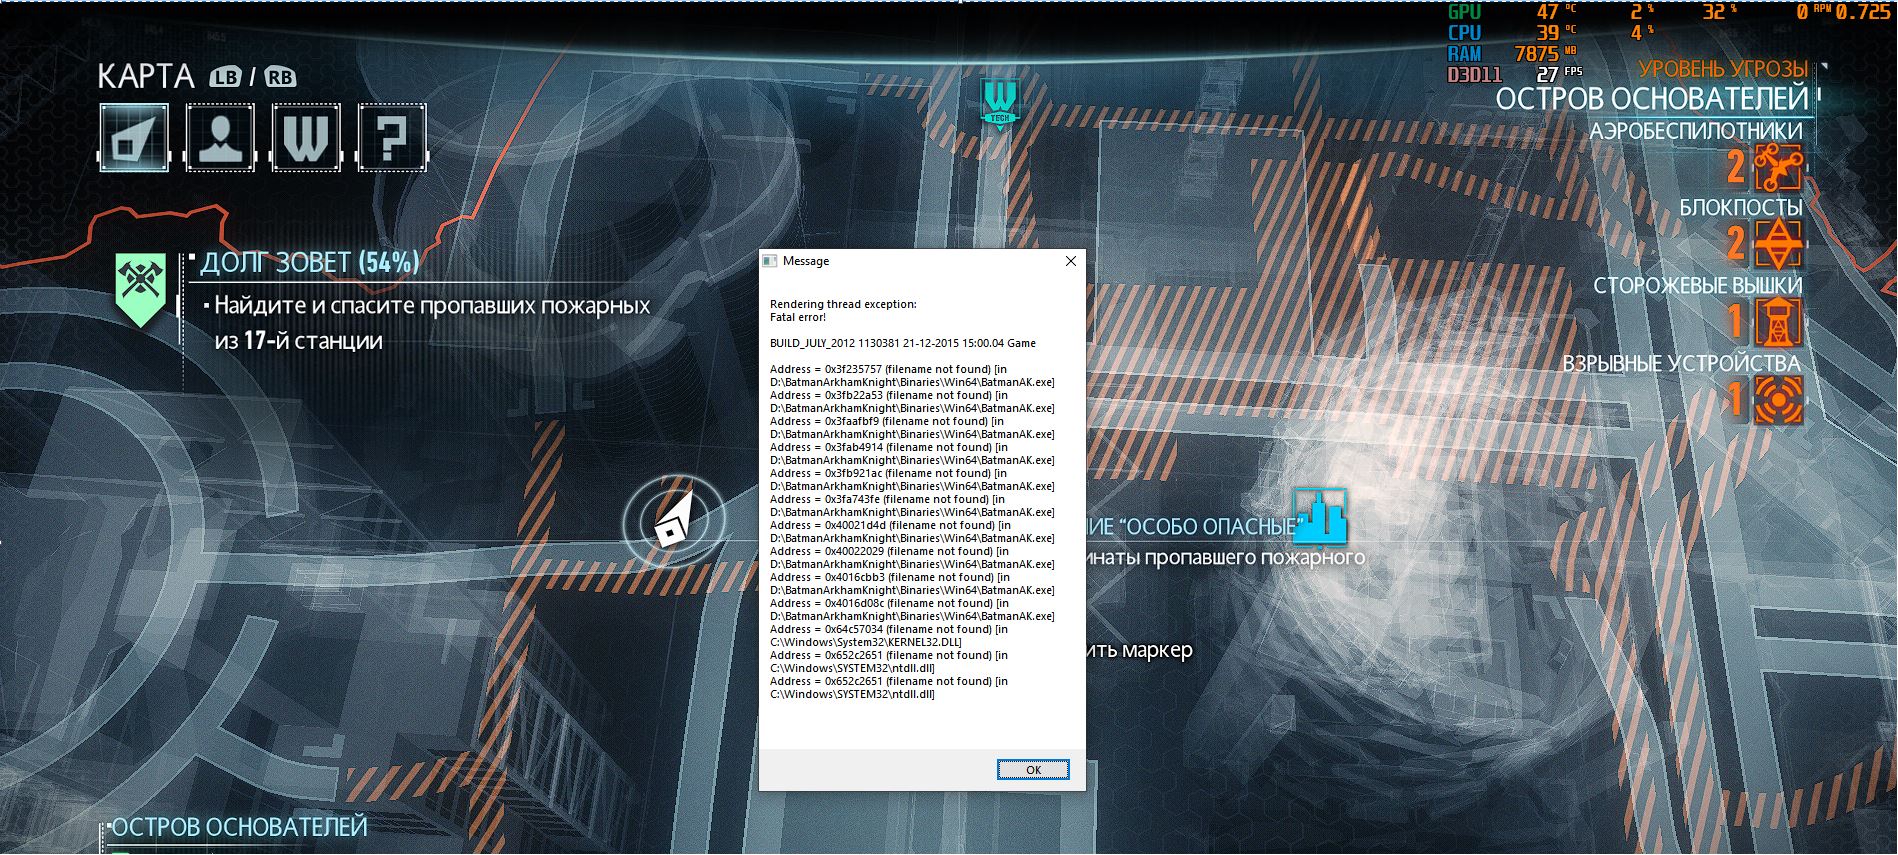Open the character profile tab icon
Screen dimensions: 1898x855
click(220, 137)
